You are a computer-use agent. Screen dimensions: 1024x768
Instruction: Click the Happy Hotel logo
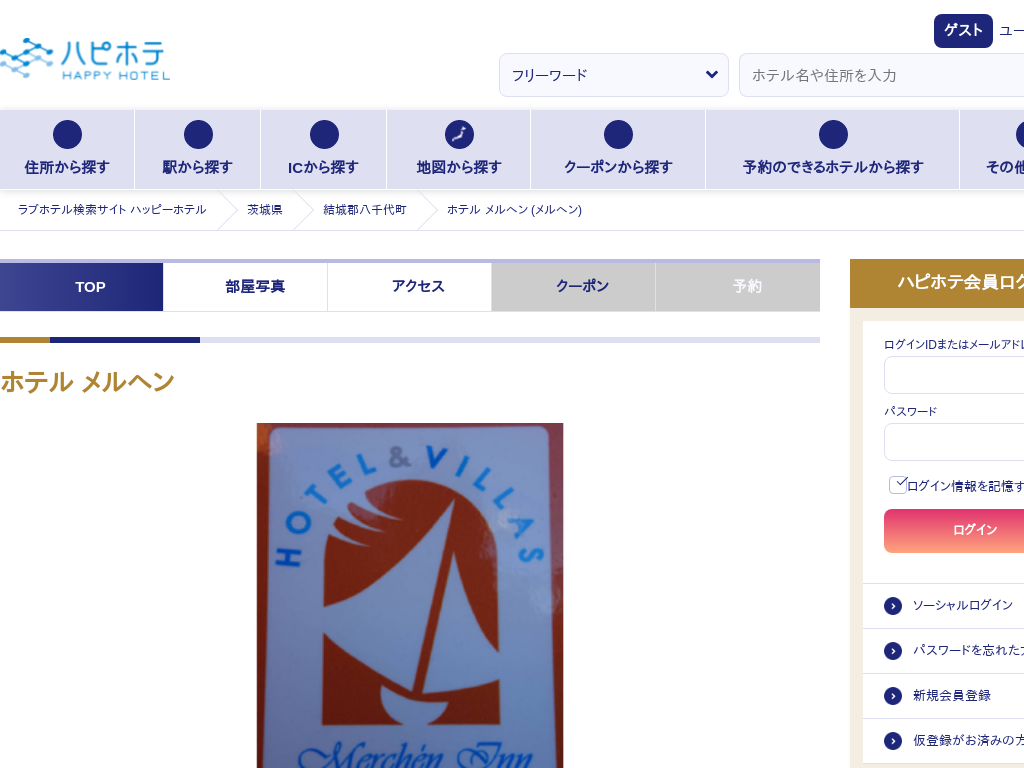(x=85, y=59)
